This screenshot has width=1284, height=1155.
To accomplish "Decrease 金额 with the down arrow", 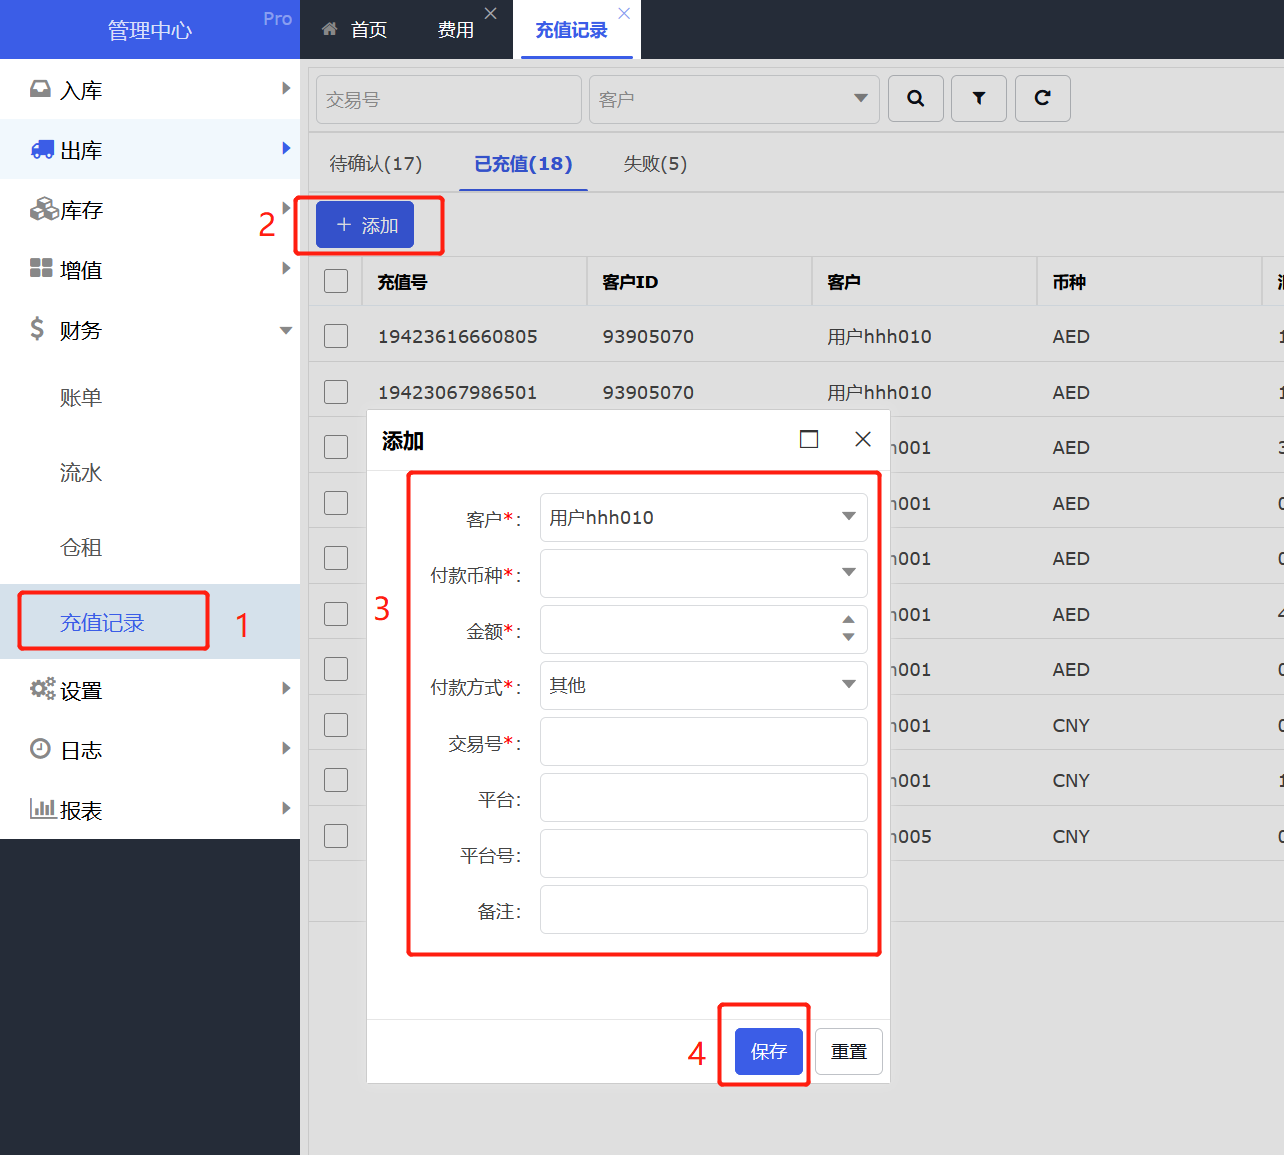I will pyautogui.click(x=848, y=637).
